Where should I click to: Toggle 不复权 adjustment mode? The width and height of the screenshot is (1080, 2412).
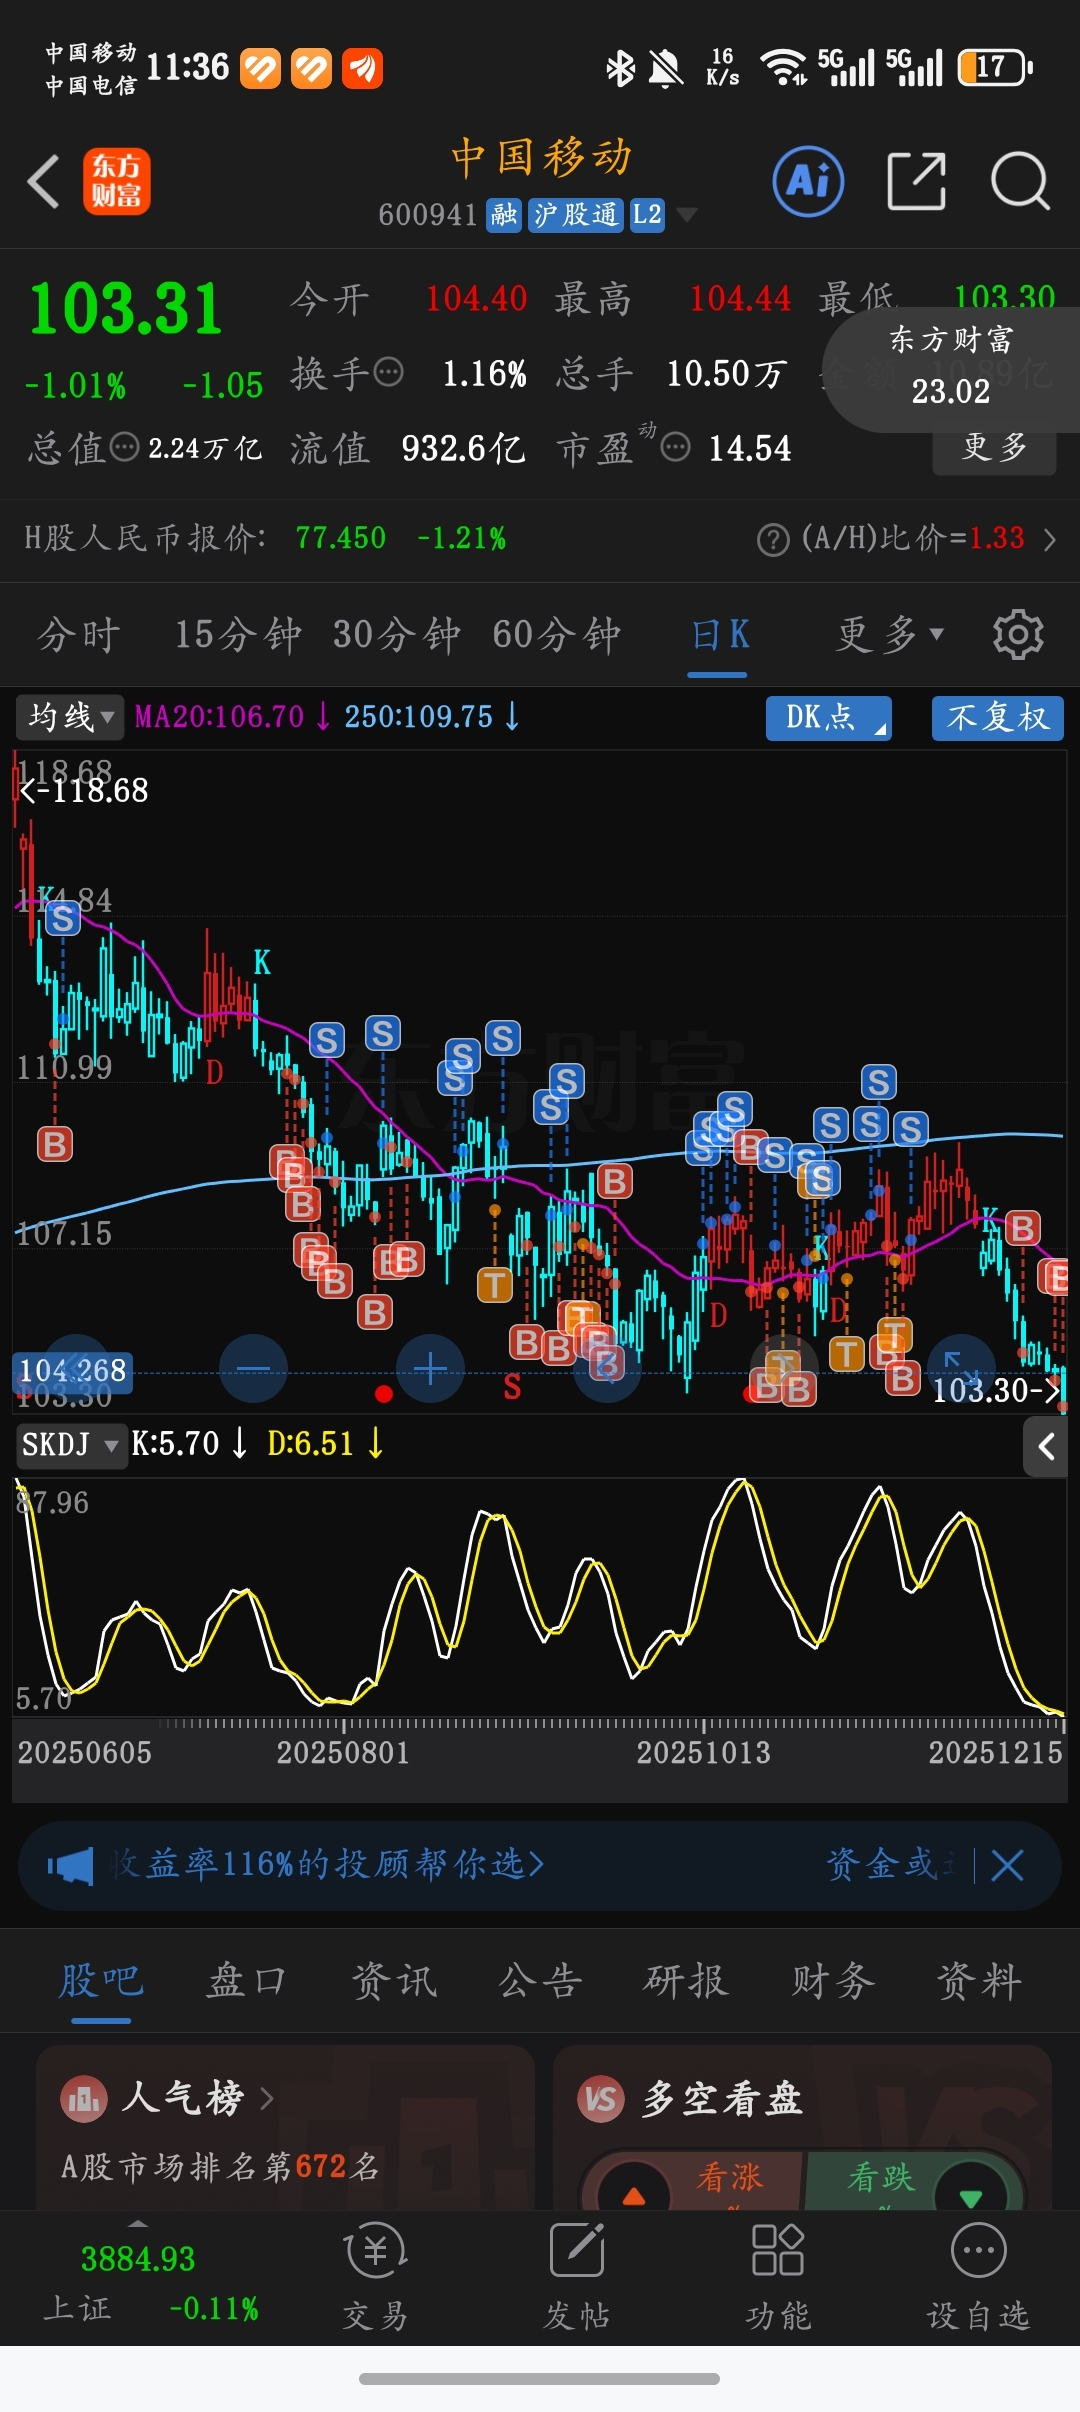click(x=997, y=718)
